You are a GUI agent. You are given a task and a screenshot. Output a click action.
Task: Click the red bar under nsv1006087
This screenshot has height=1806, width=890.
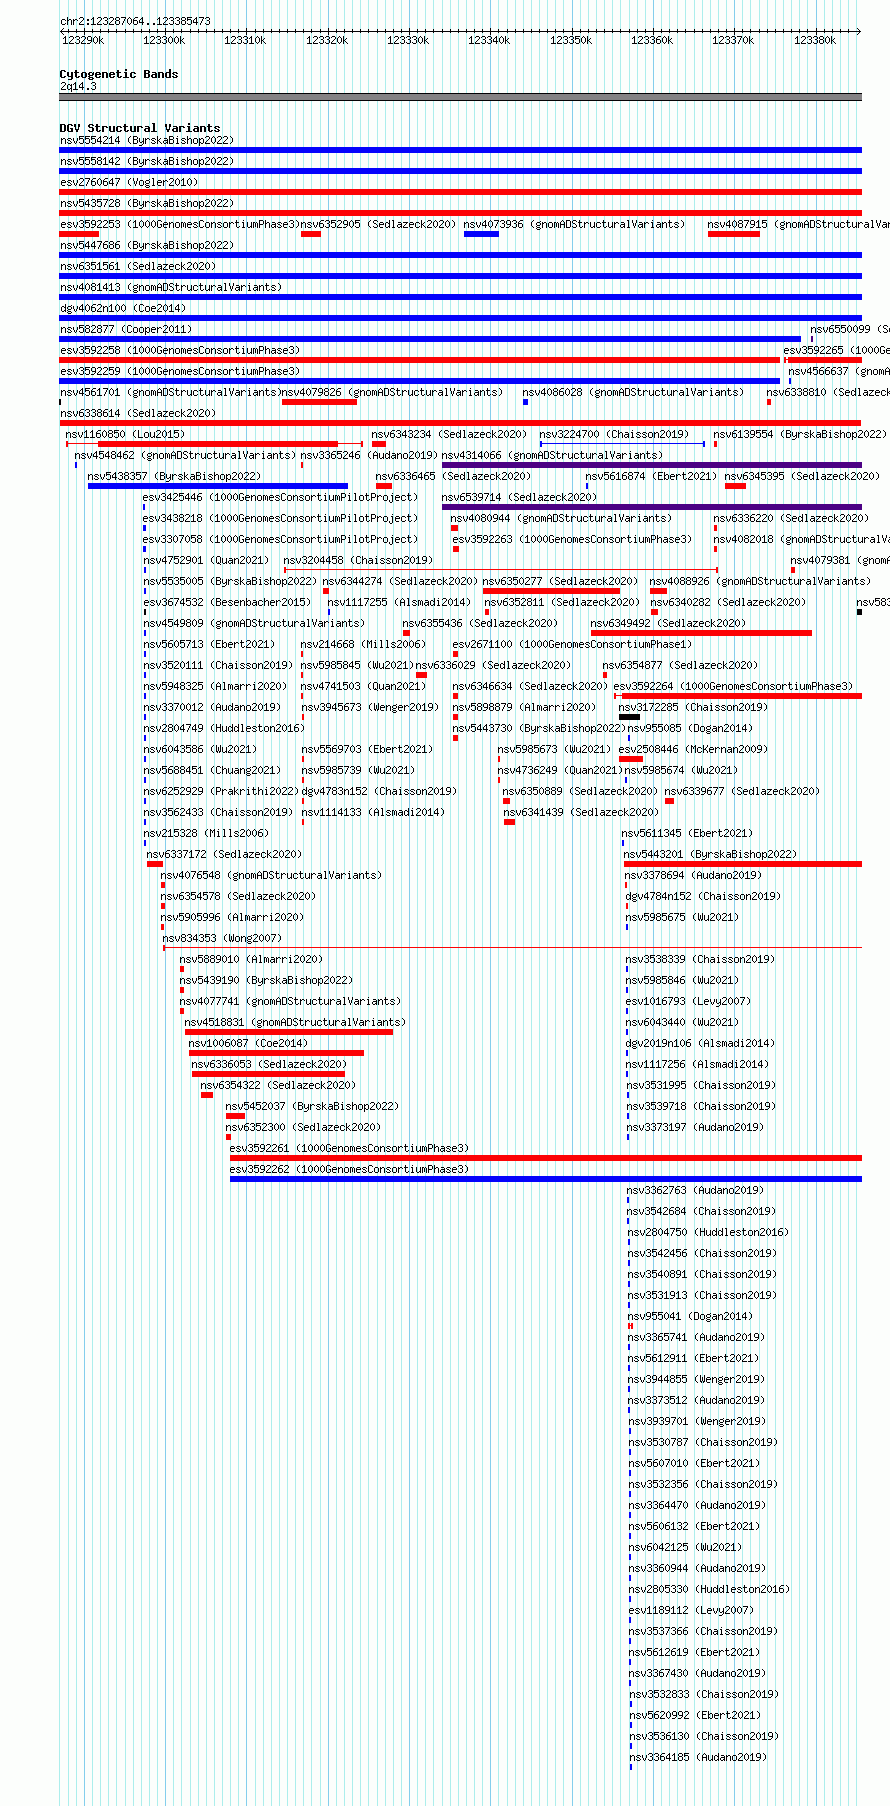pyautogui.click(x=276, y=1053)
